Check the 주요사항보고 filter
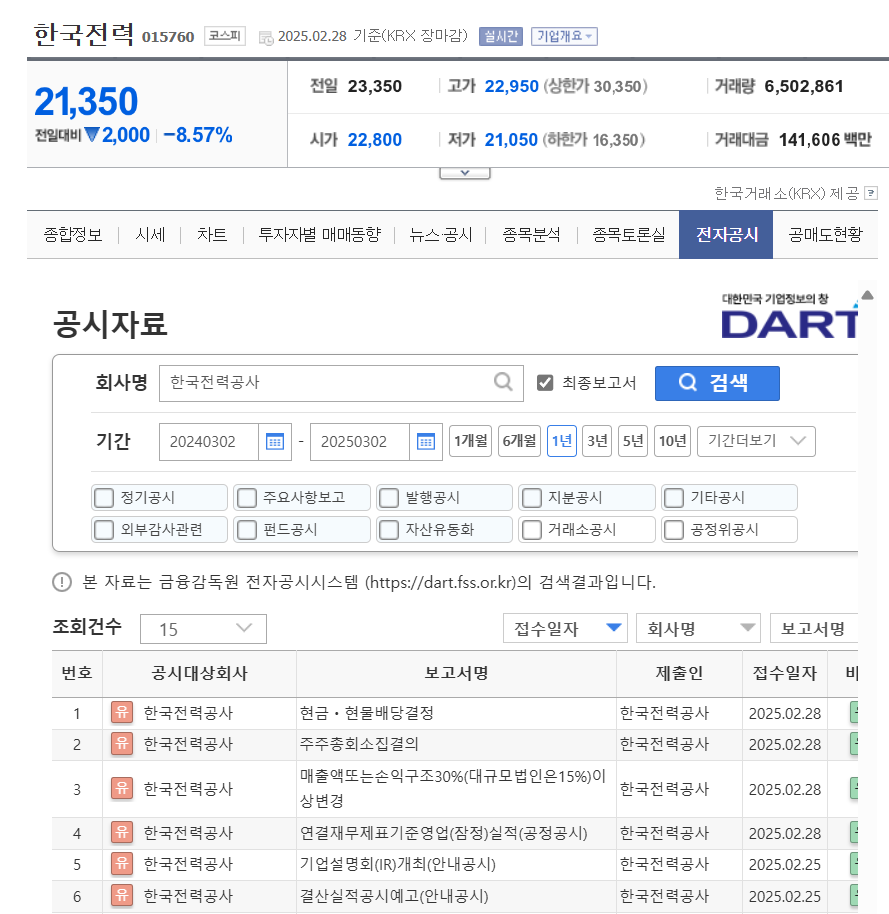The height and width of the screenshot is (914, 889). [247, 498]
